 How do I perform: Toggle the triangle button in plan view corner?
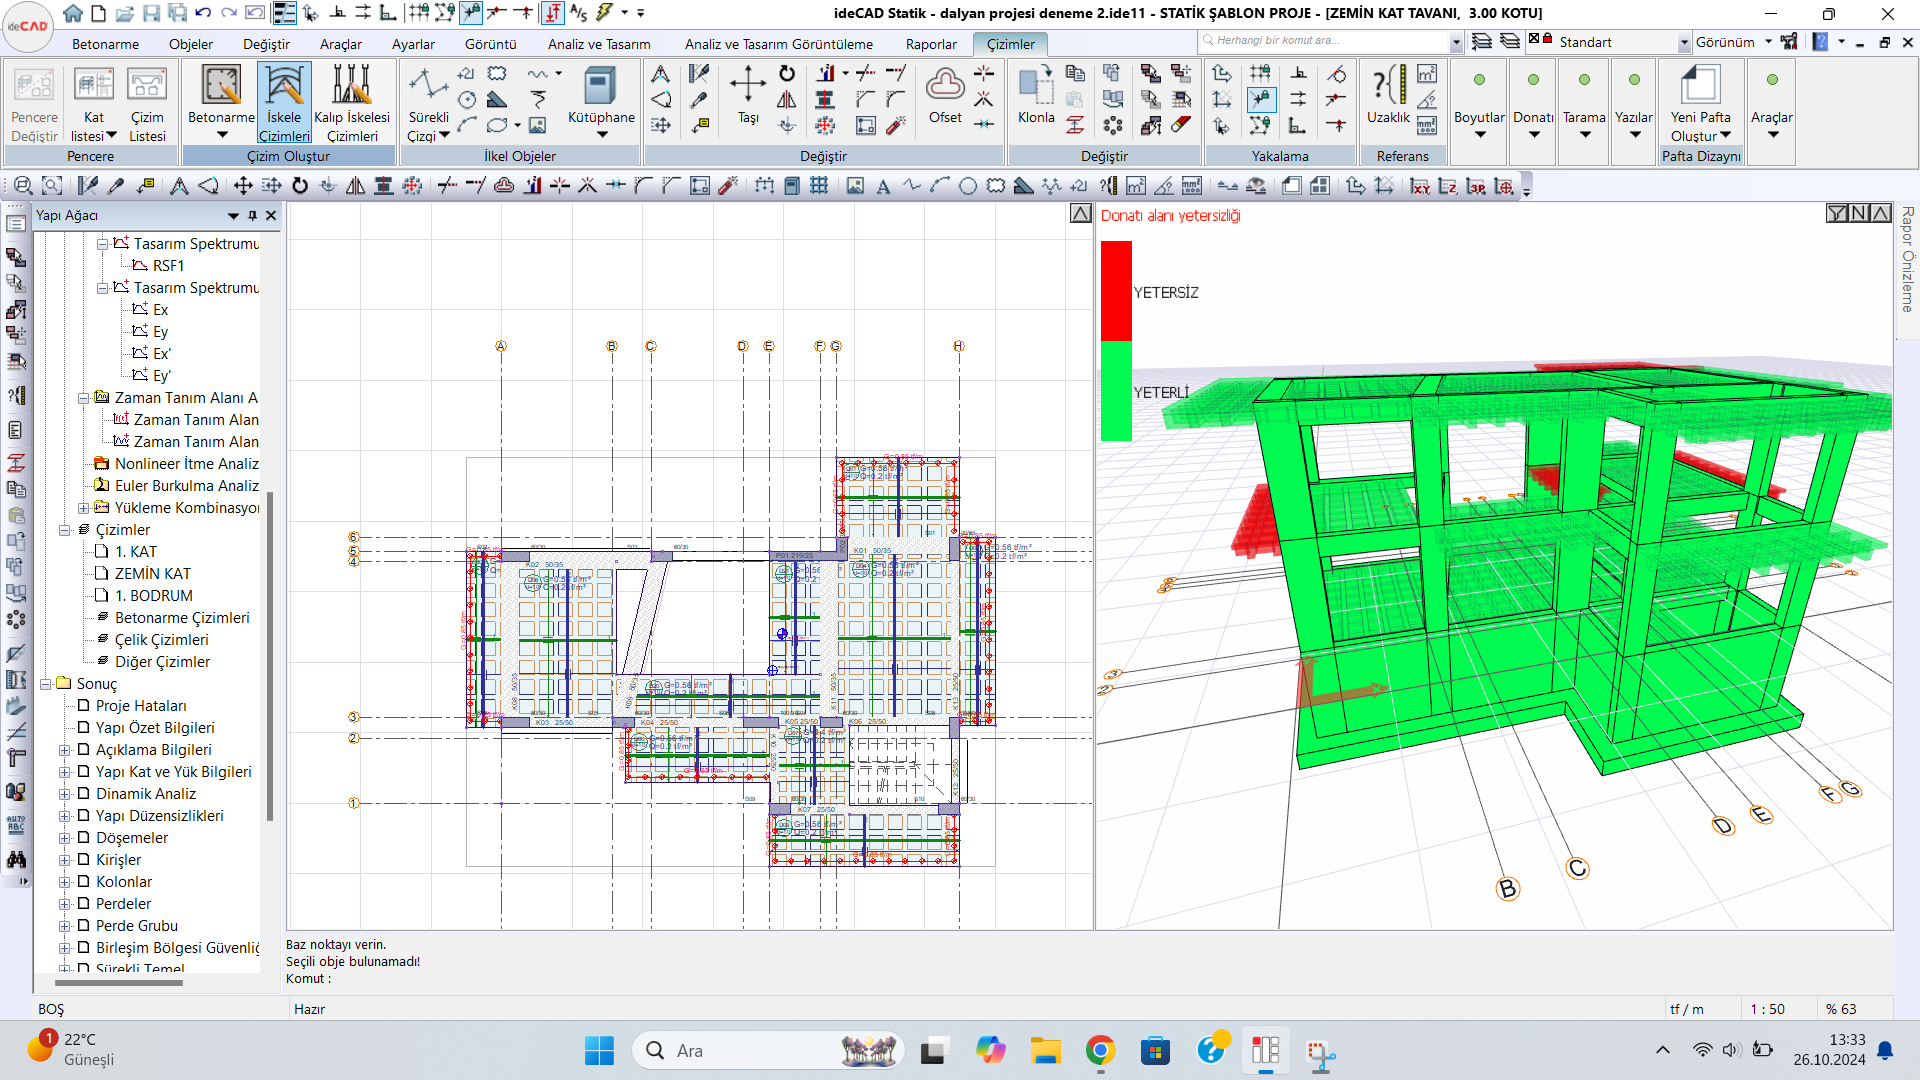[1080, 213]
